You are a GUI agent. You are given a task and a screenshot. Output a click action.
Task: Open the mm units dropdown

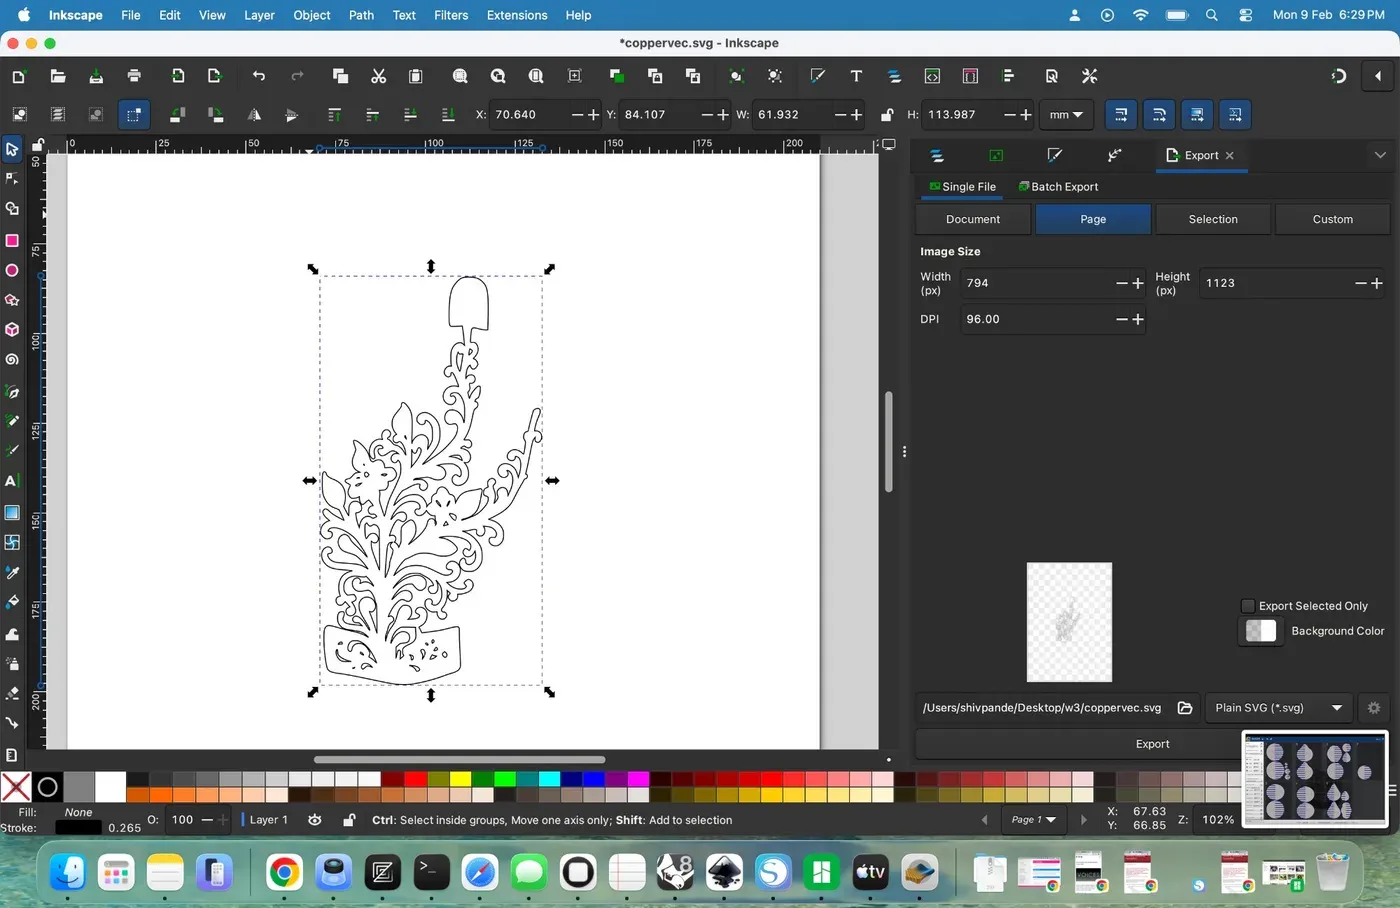(1066, 115)
